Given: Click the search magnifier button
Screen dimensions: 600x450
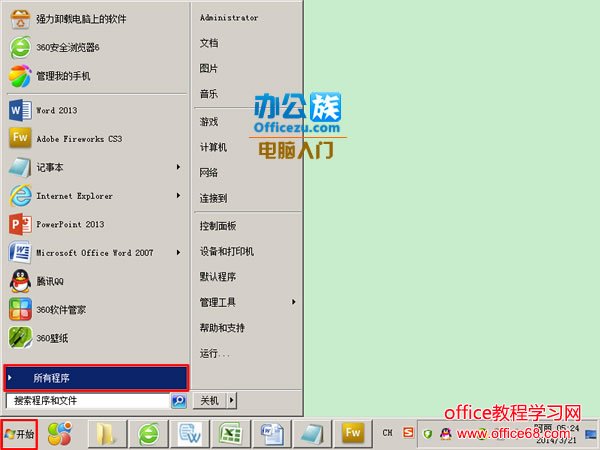Looking at the screenshot, I should tap(179, 401).
